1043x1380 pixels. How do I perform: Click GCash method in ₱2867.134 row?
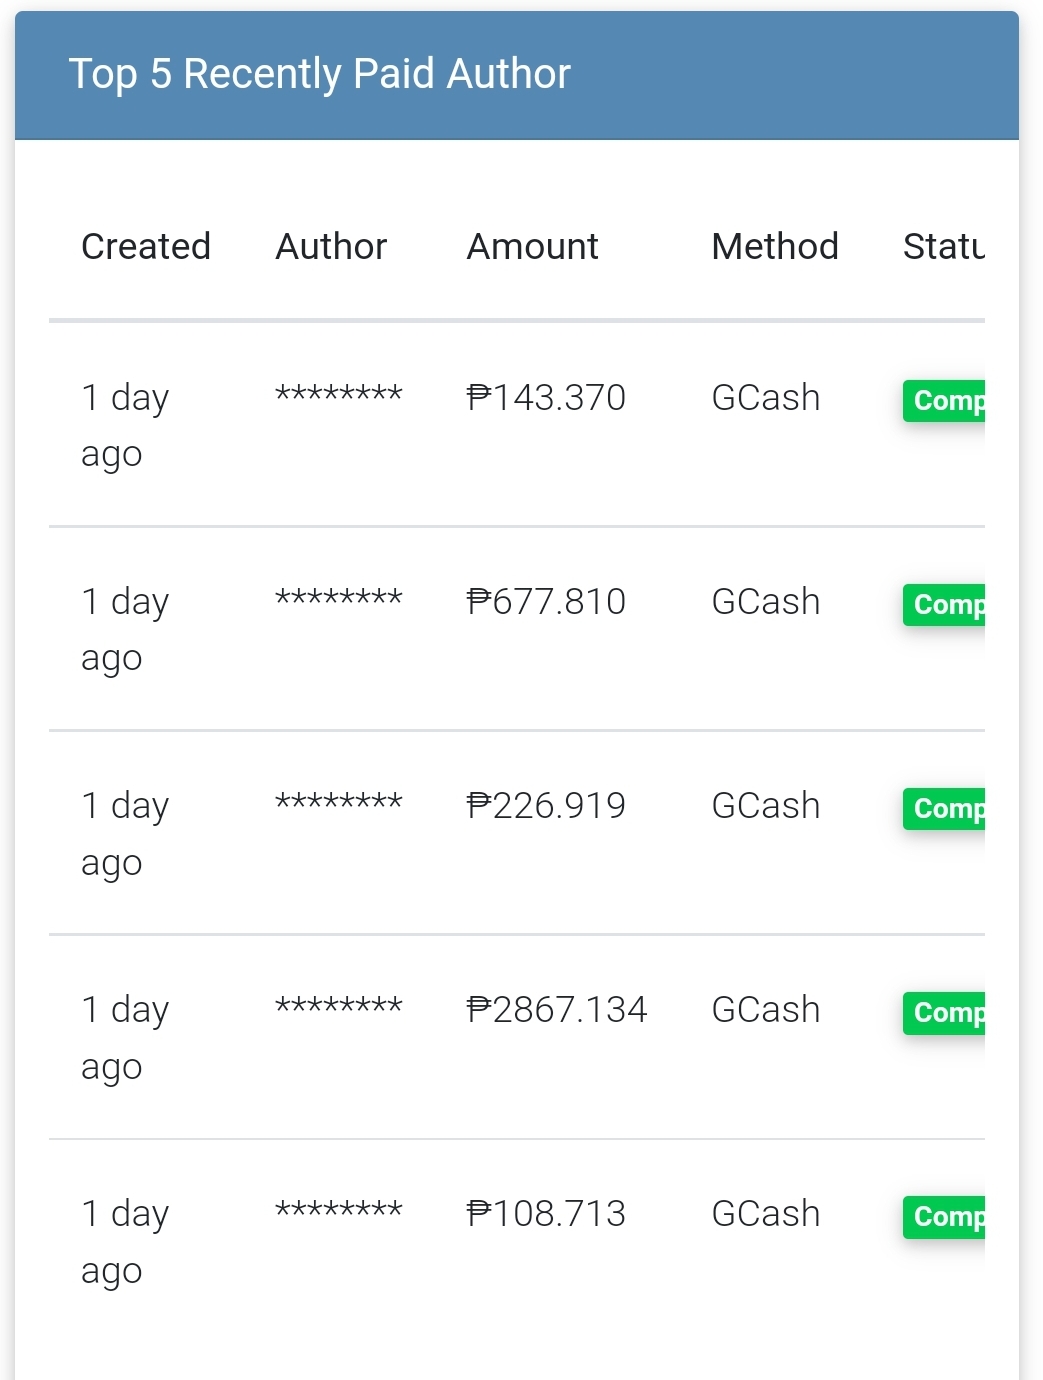click(766, 1010)
